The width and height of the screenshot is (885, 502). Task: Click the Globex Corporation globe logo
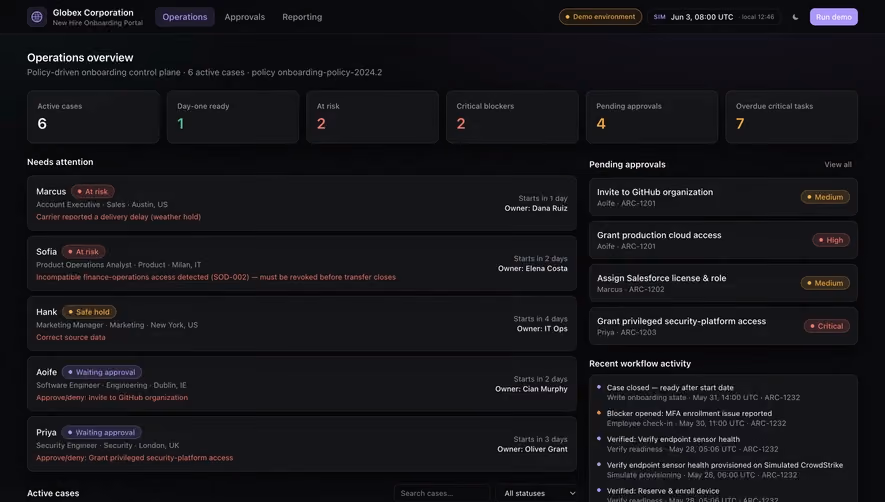(37, 17)
